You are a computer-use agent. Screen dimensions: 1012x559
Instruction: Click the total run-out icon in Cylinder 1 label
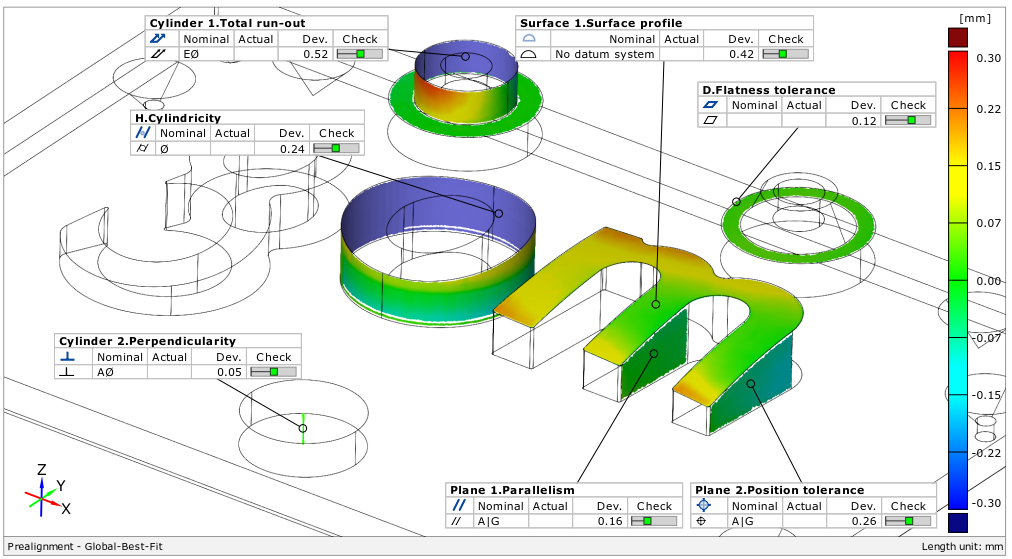[x=157, y=38]
